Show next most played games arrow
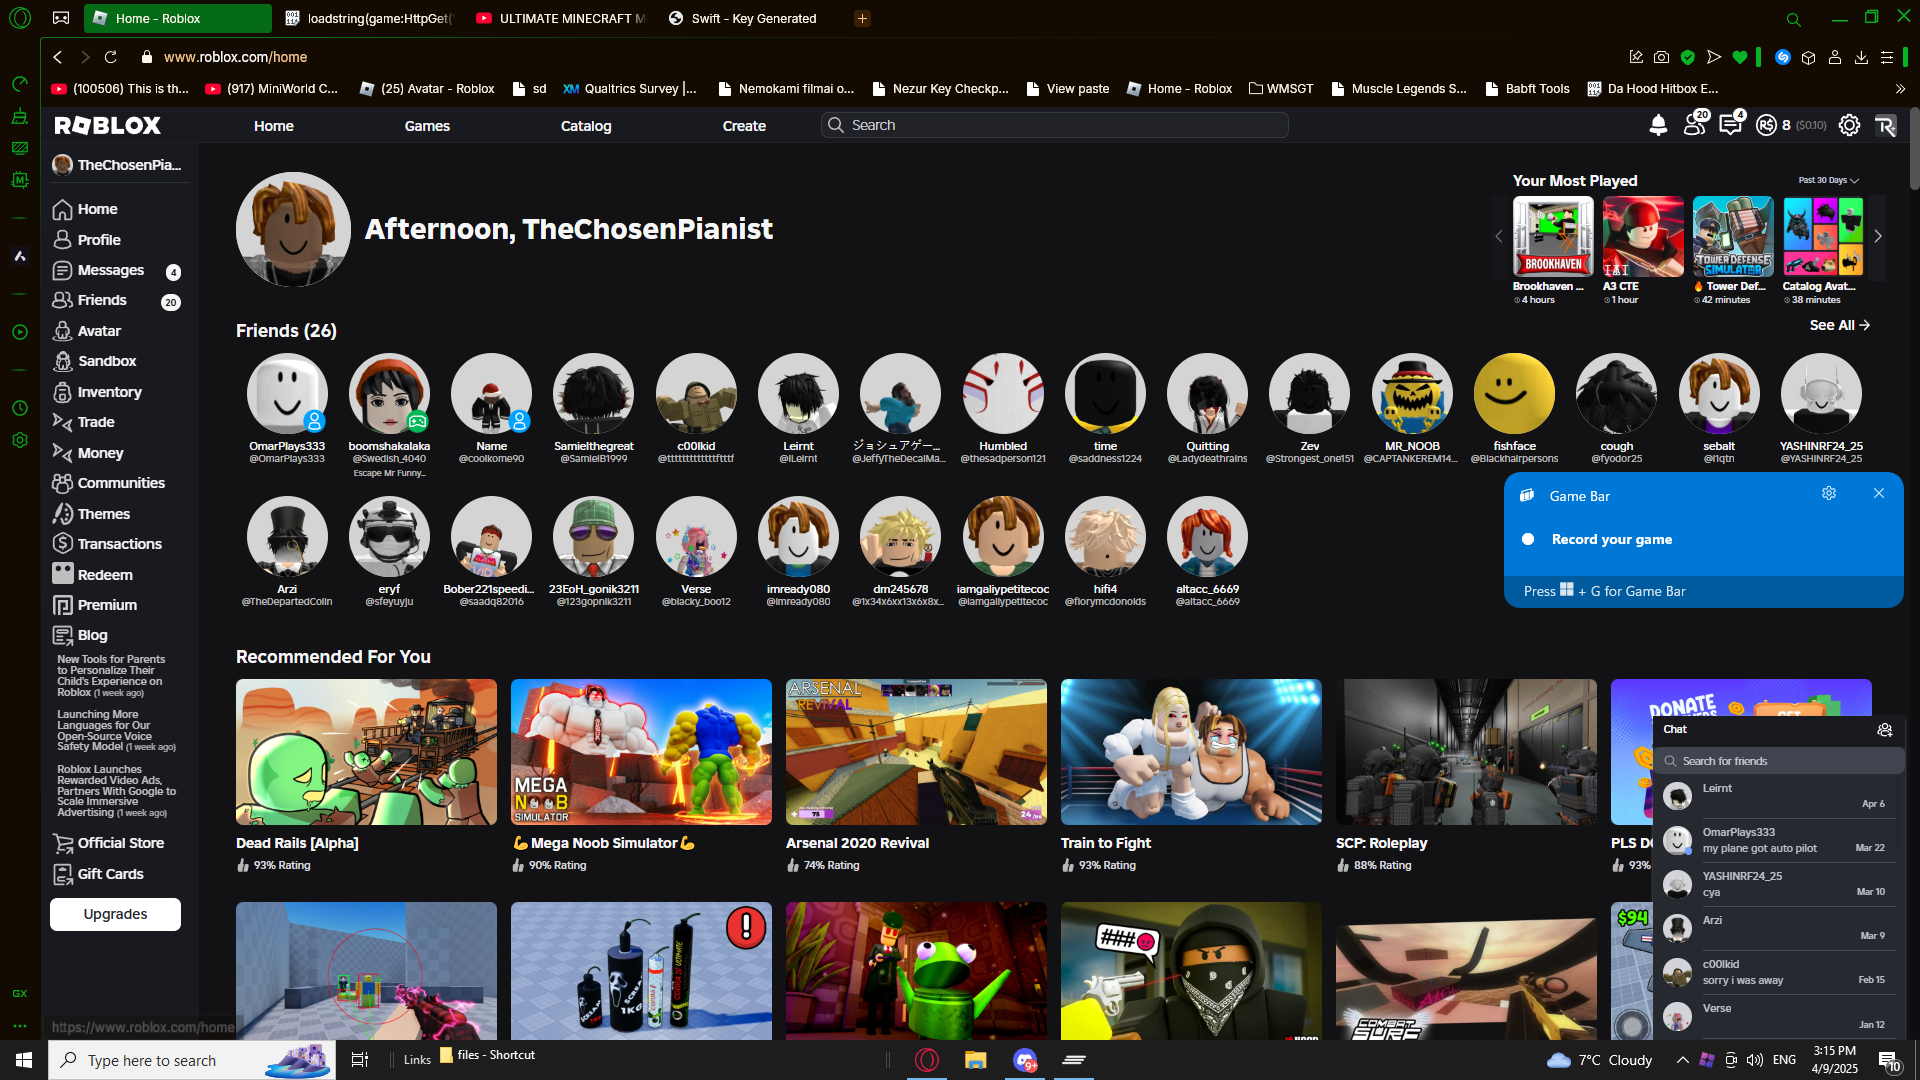The height and width of the screenshot is (1080, 1920). click(1878, 237)
